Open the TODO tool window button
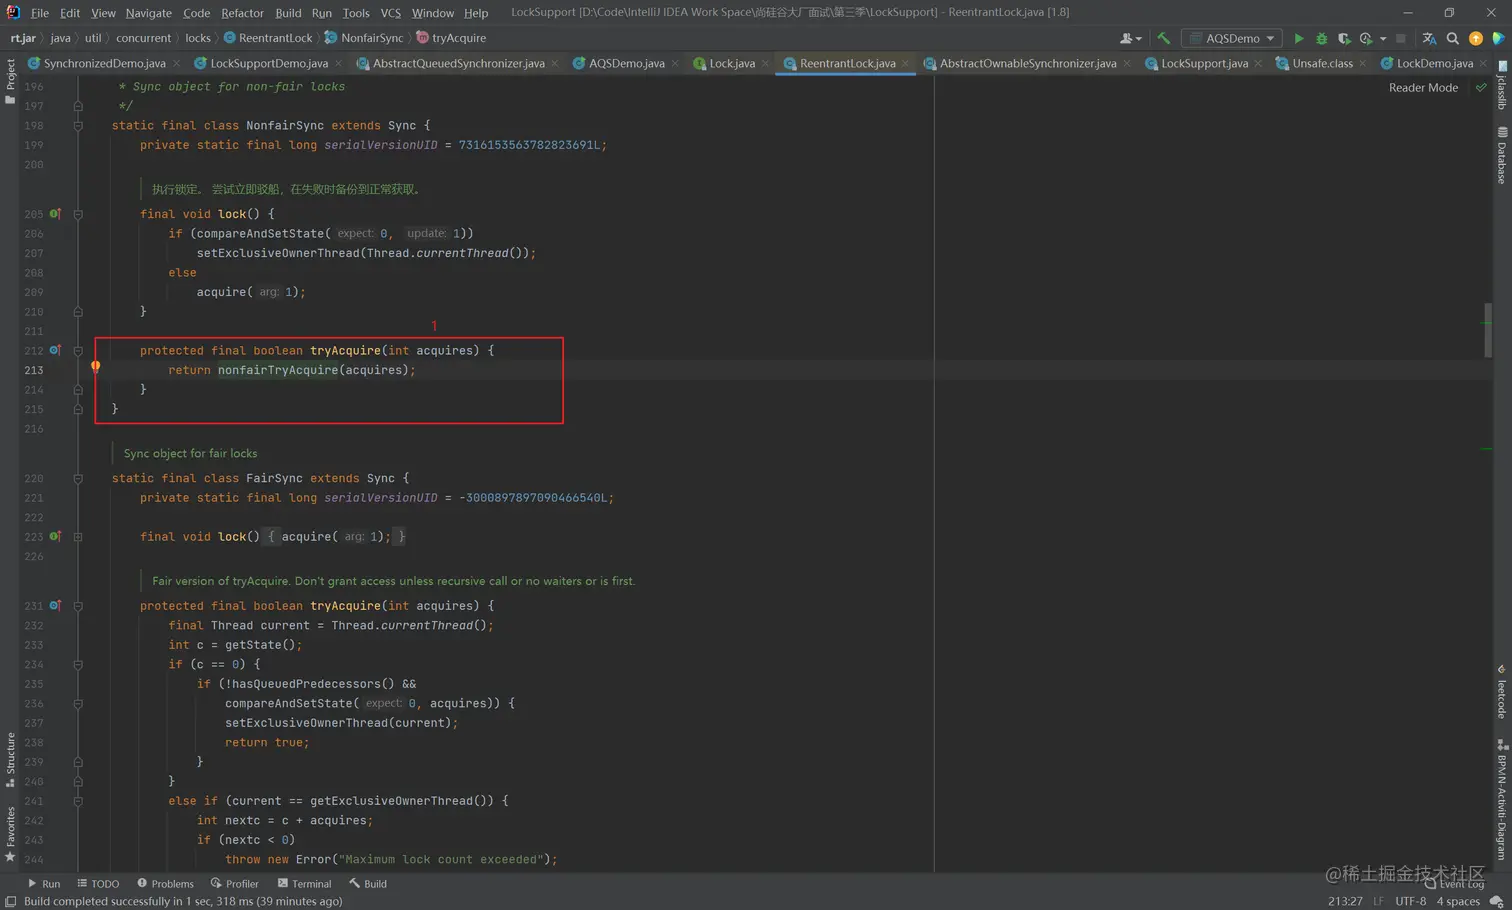The image size is (1512, 910). point(98,884)
